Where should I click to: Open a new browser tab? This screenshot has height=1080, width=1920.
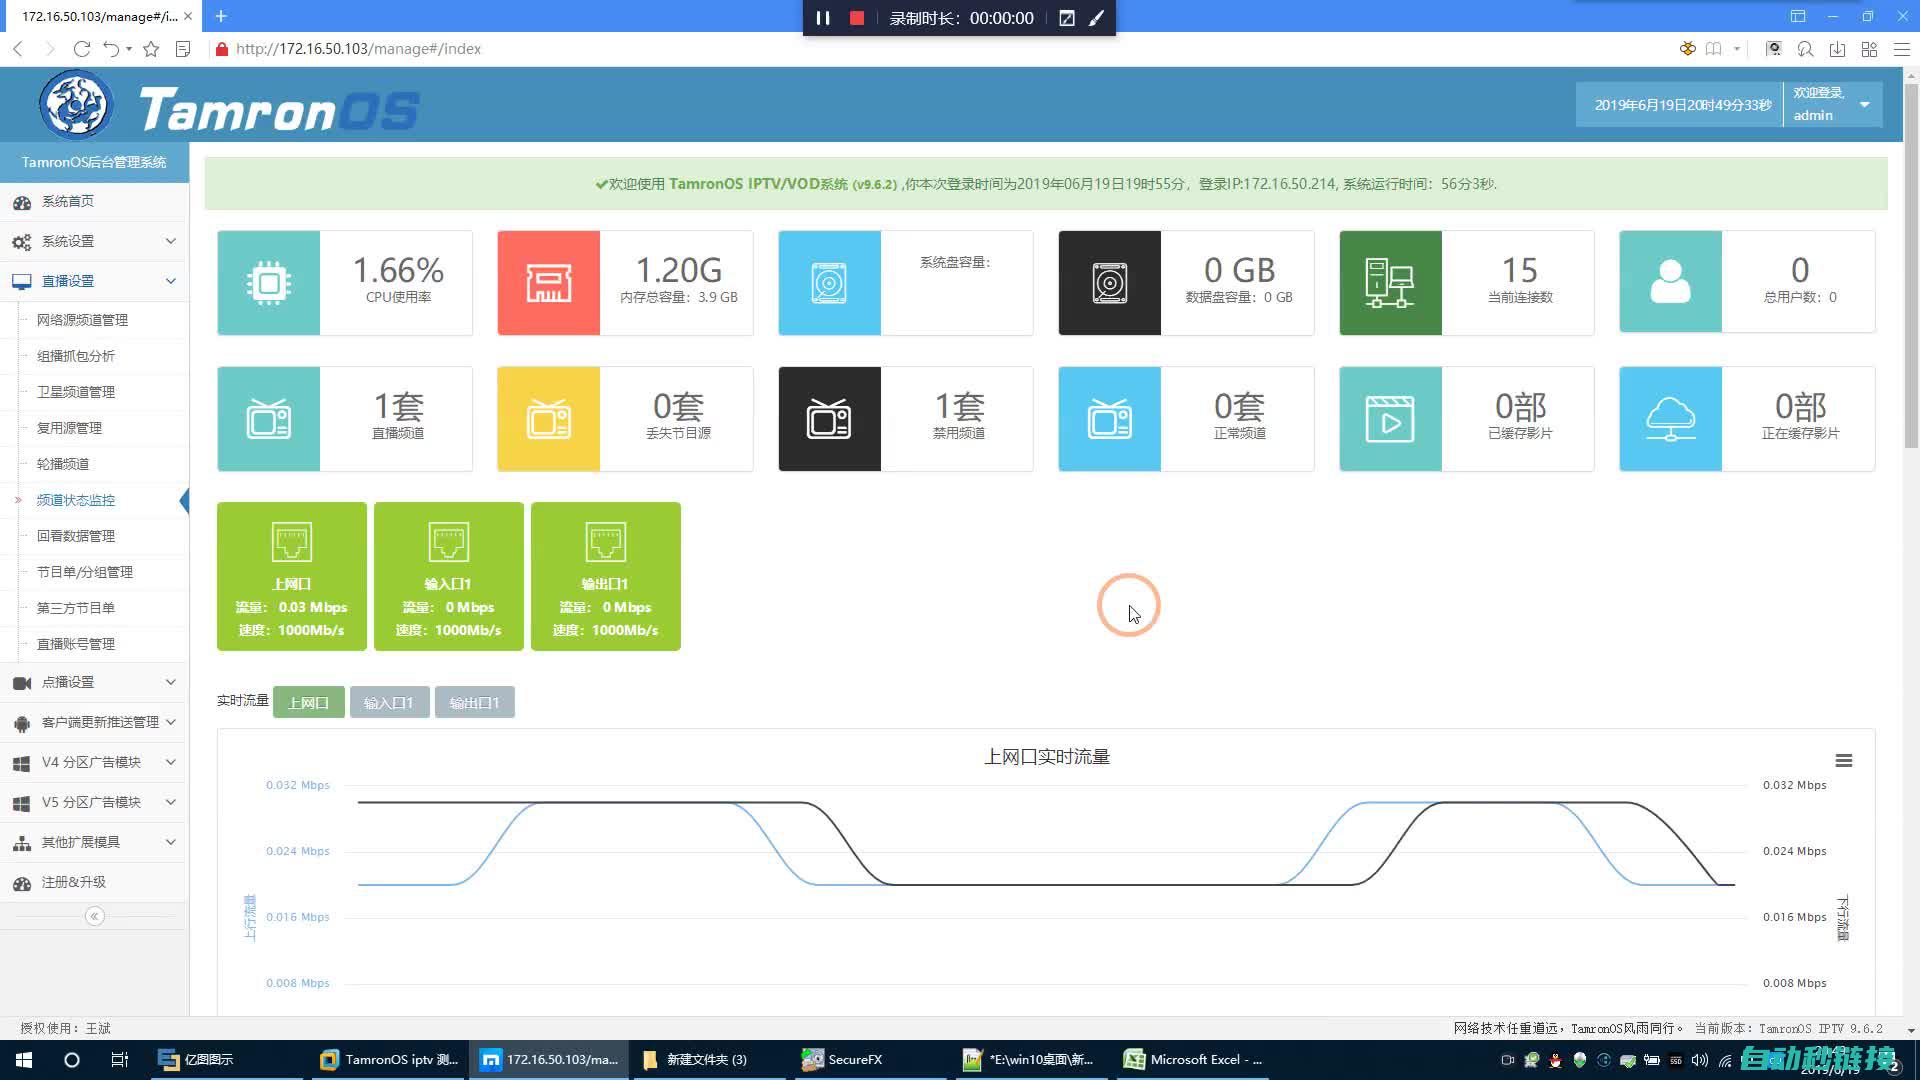tap(221, 16)
